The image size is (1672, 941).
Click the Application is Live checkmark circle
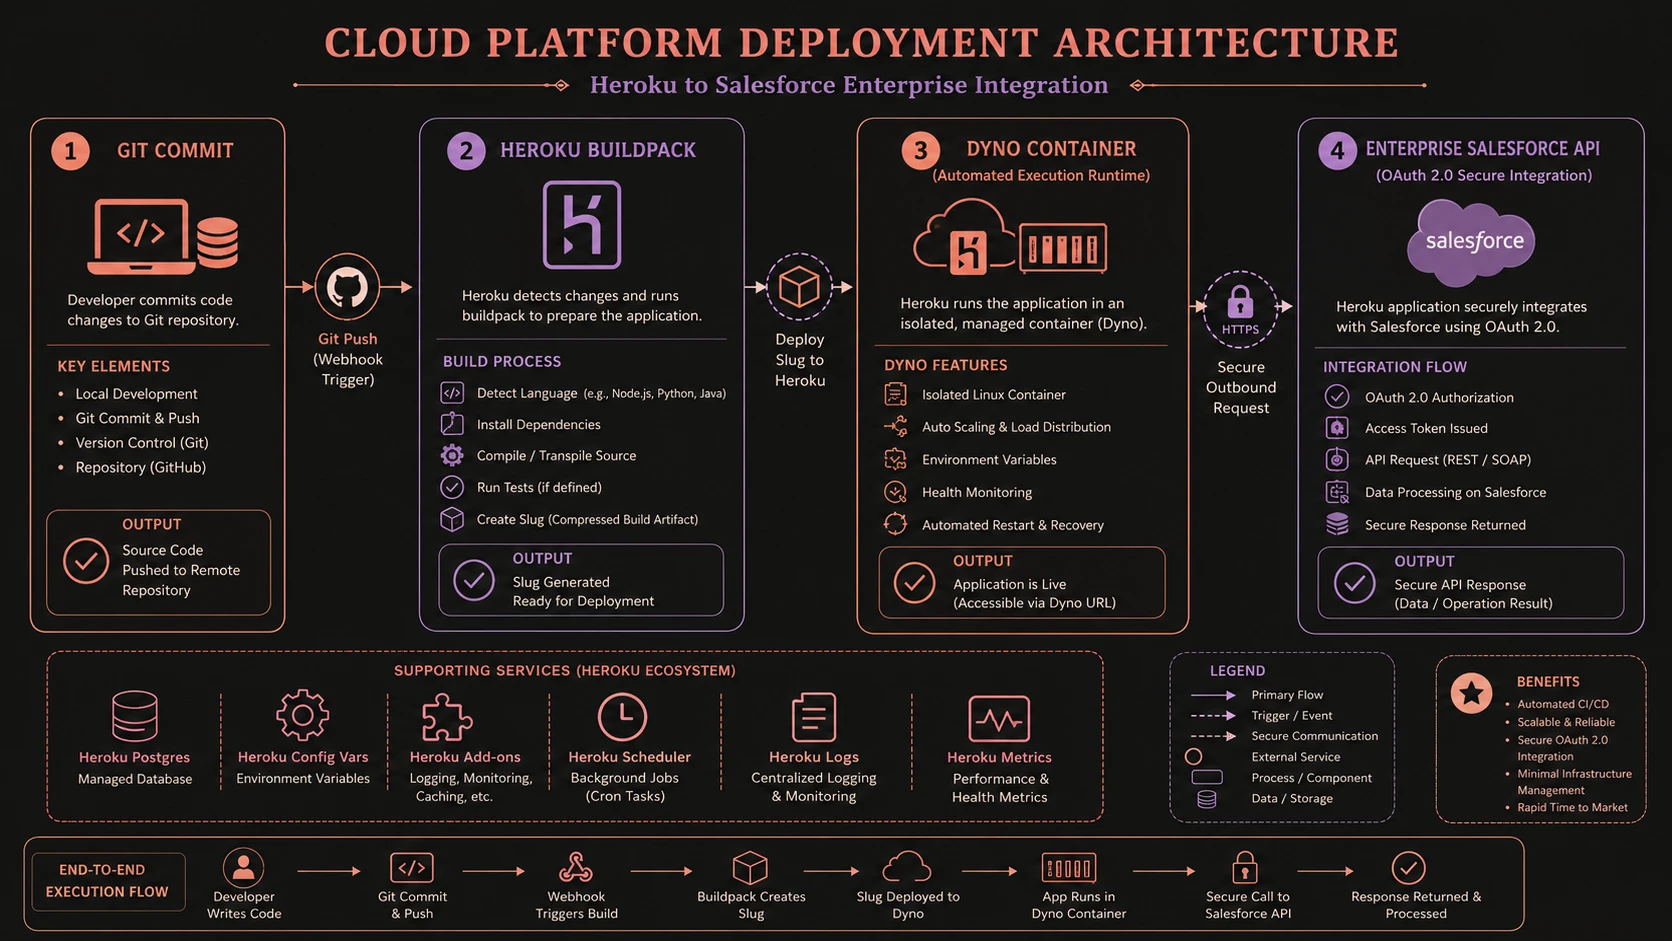[914, 582]
